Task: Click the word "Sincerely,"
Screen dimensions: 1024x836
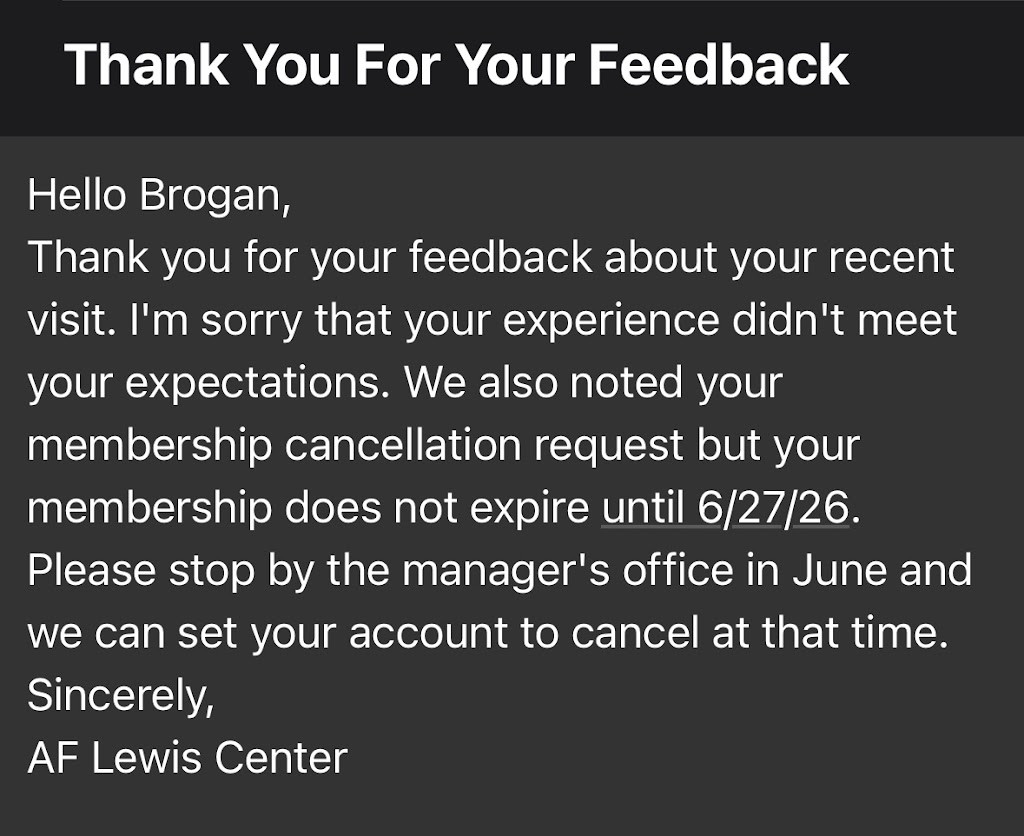Action: click(120, 695)
